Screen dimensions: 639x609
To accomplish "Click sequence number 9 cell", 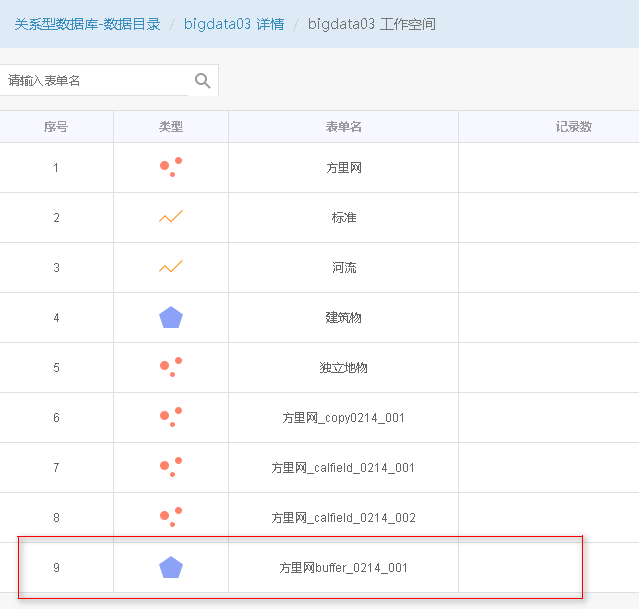I will pos(56,567).
